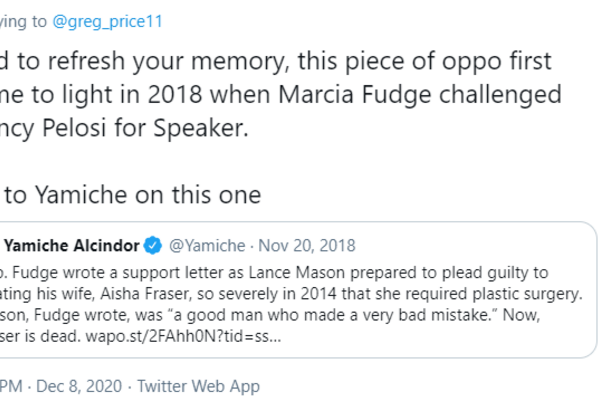
Task: Open the Twitter Web App source link
Action: pos(198,385)
